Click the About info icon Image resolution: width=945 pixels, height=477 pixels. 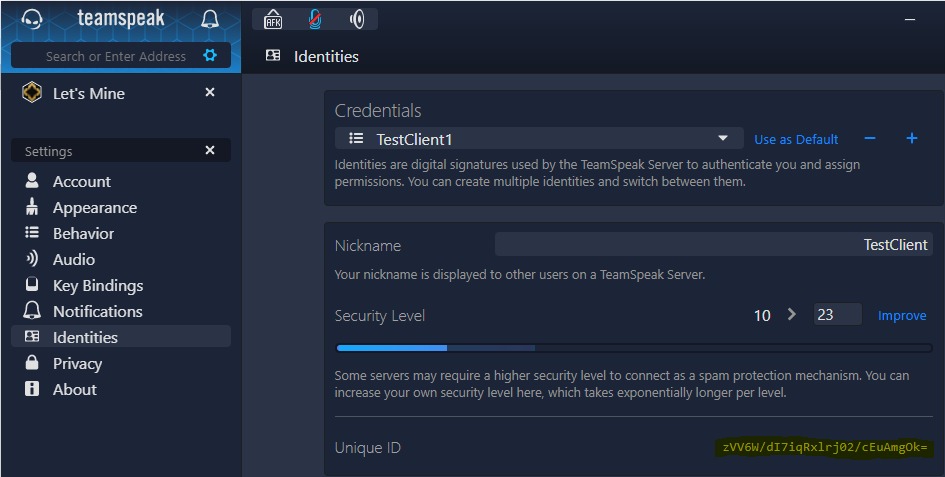[x=32, y=390]
